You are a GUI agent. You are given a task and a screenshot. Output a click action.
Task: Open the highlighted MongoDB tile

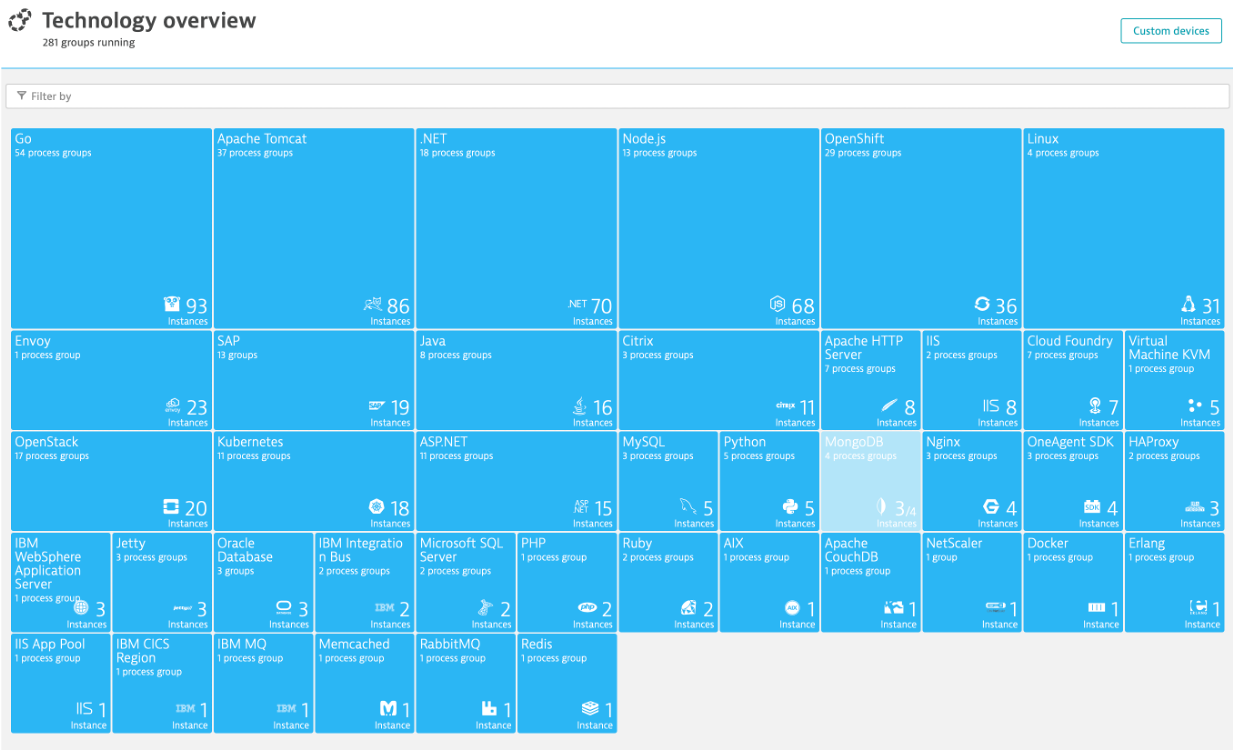(x=870, y=481)
